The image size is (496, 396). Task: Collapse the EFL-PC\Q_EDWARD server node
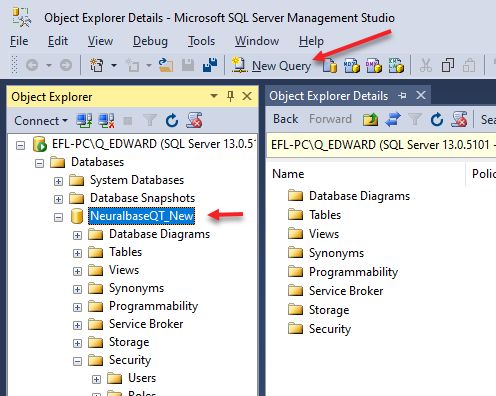tap(21, 146)
